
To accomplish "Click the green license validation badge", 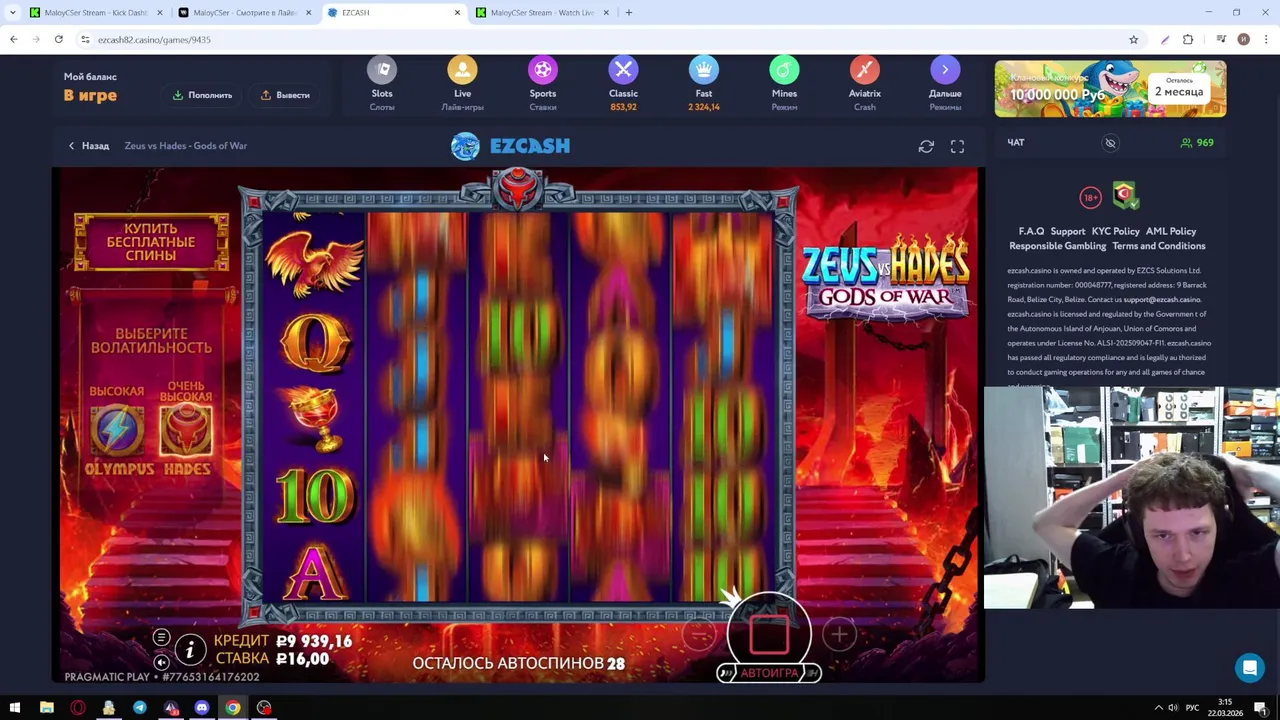I will 1125,195.
